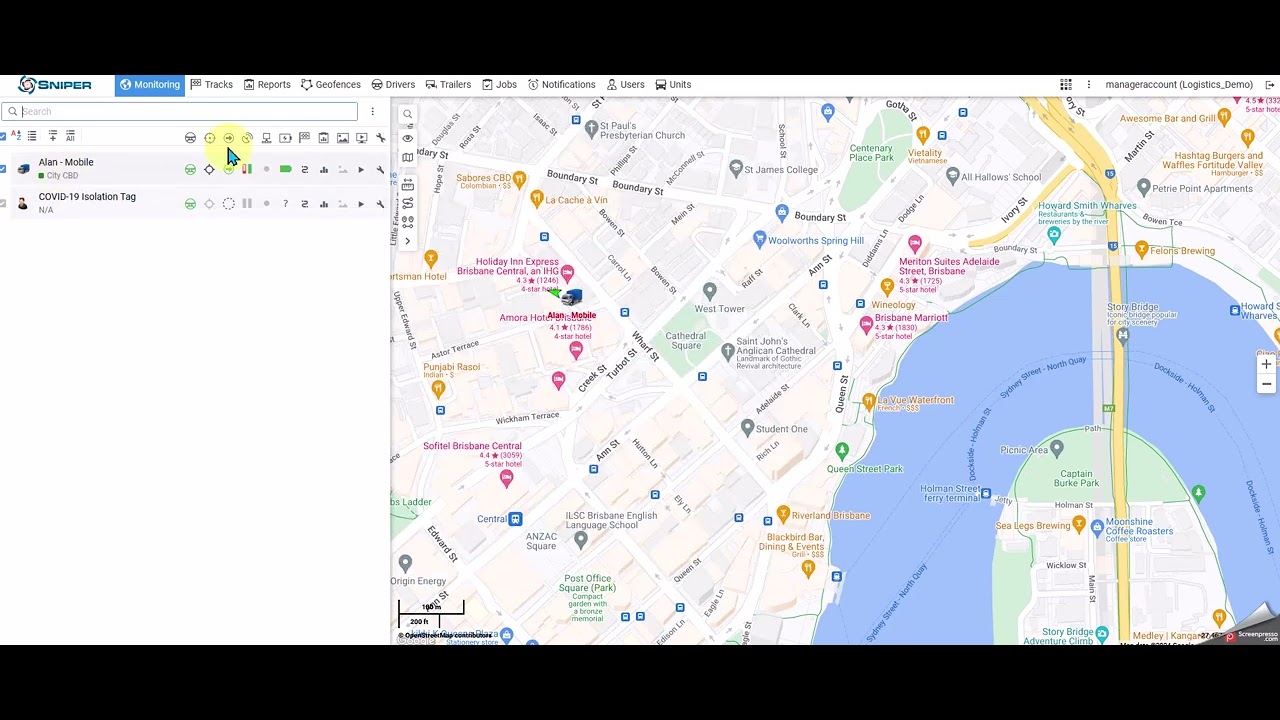The height and width of the screenshot is (720, 1280).
Task: Click the list view icon
Action: (x=32, y=136)
